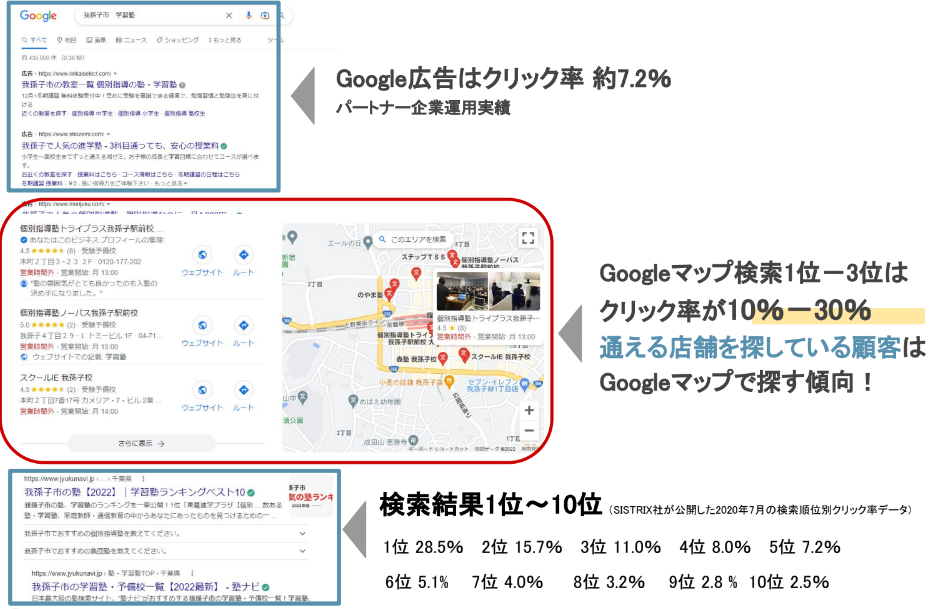Click the エールの丘 map marker

[x=370, y=242]
